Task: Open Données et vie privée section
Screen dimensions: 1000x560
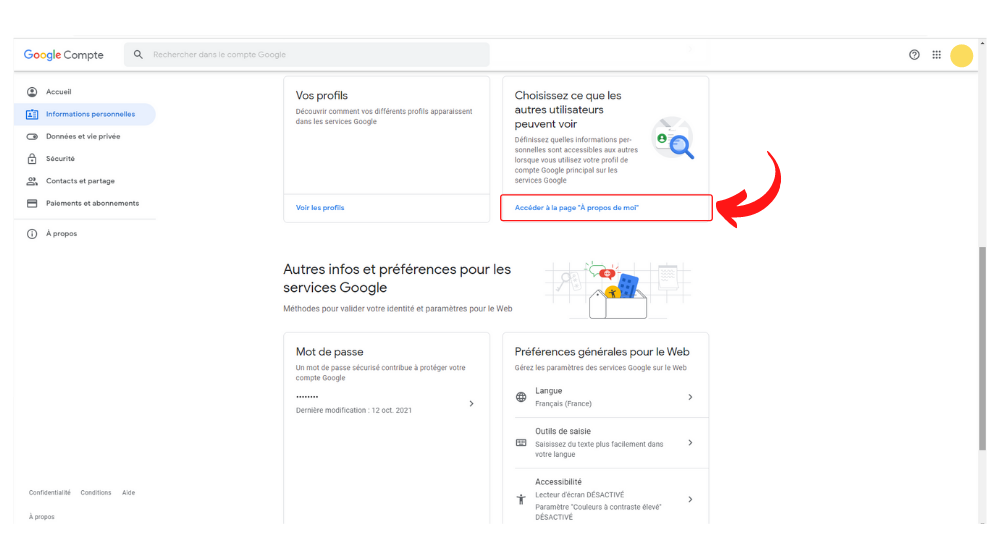Action: point(85,136)
